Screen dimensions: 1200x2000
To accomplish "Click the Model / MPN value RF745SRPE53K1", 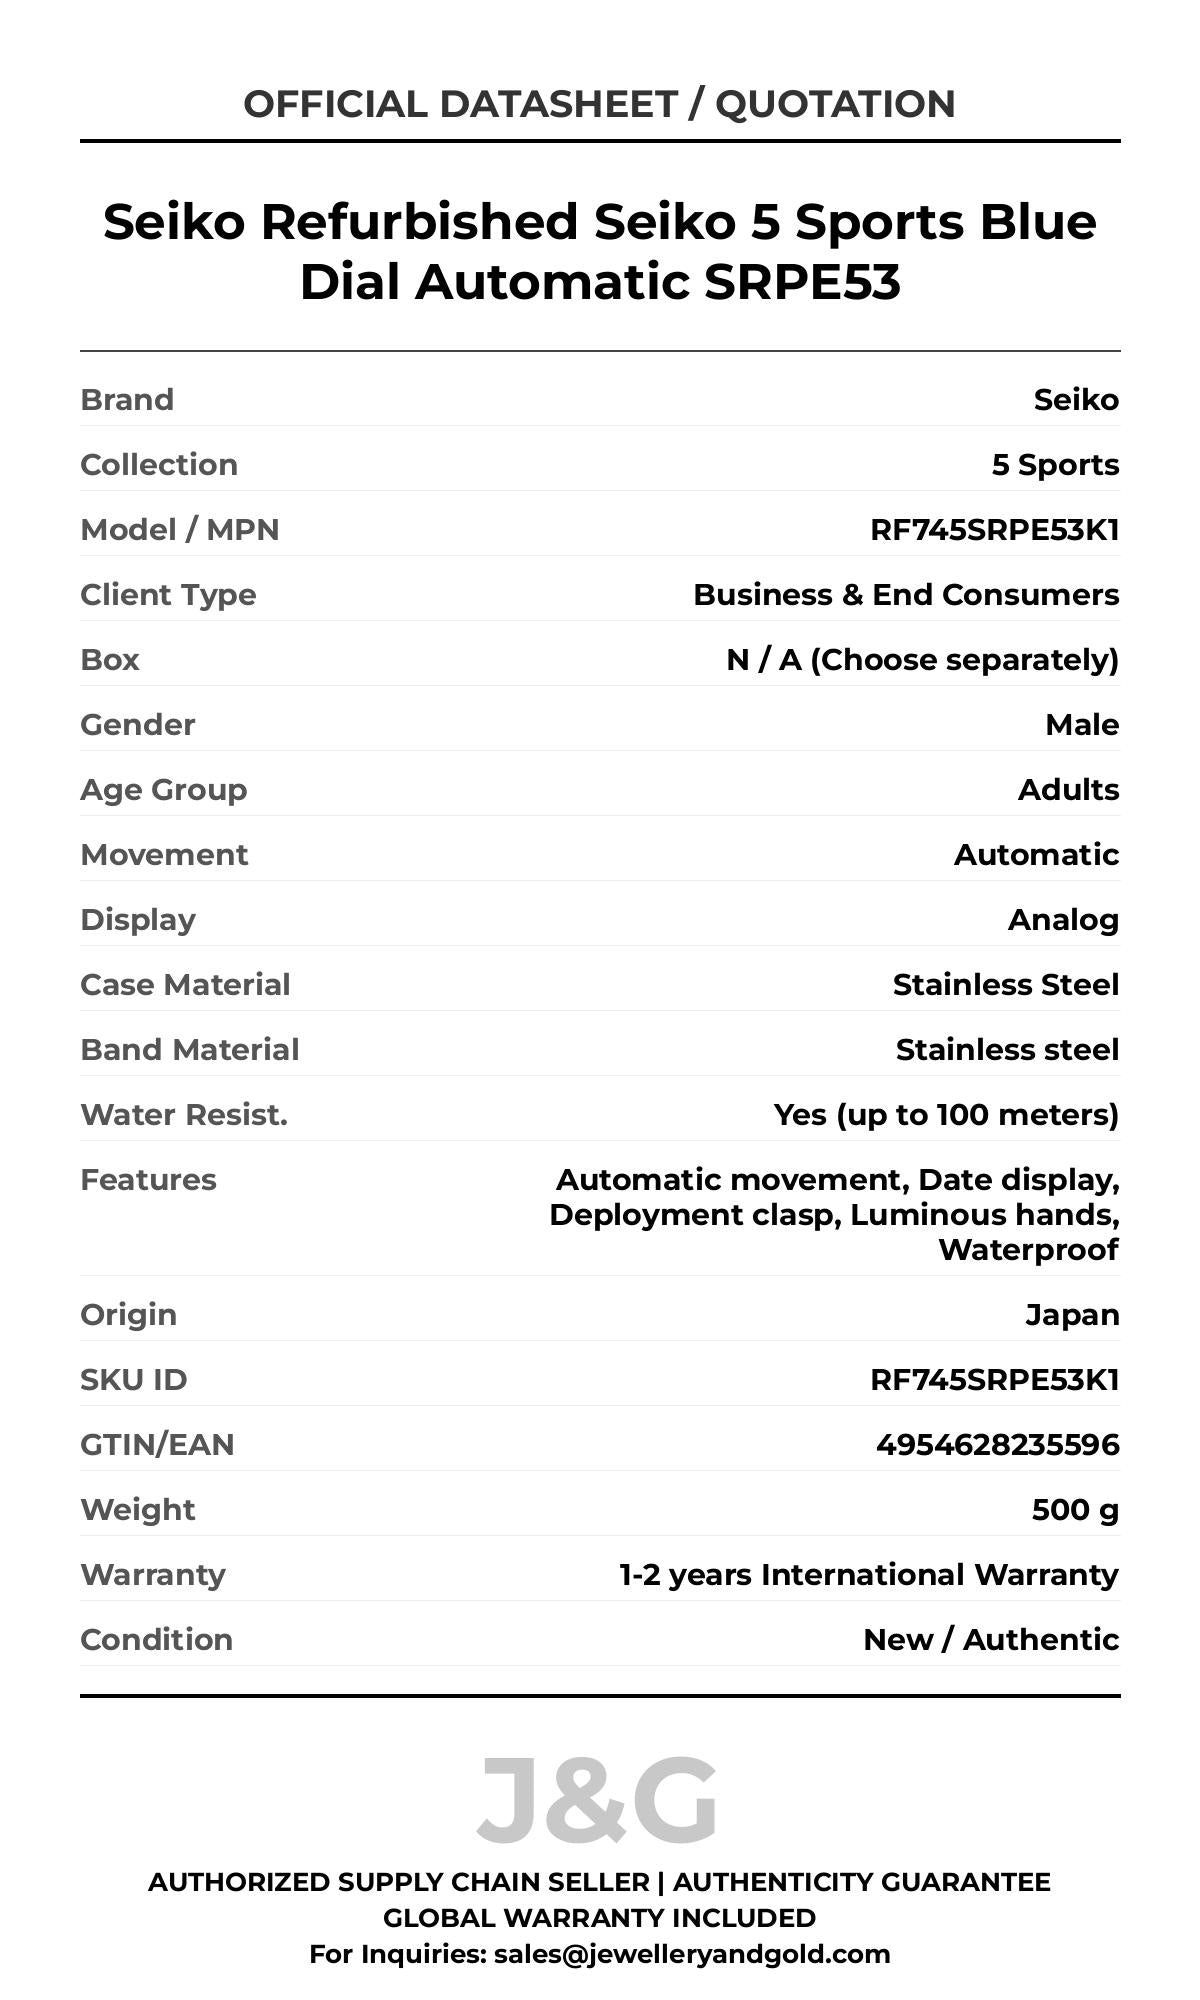I will [994, 529].
